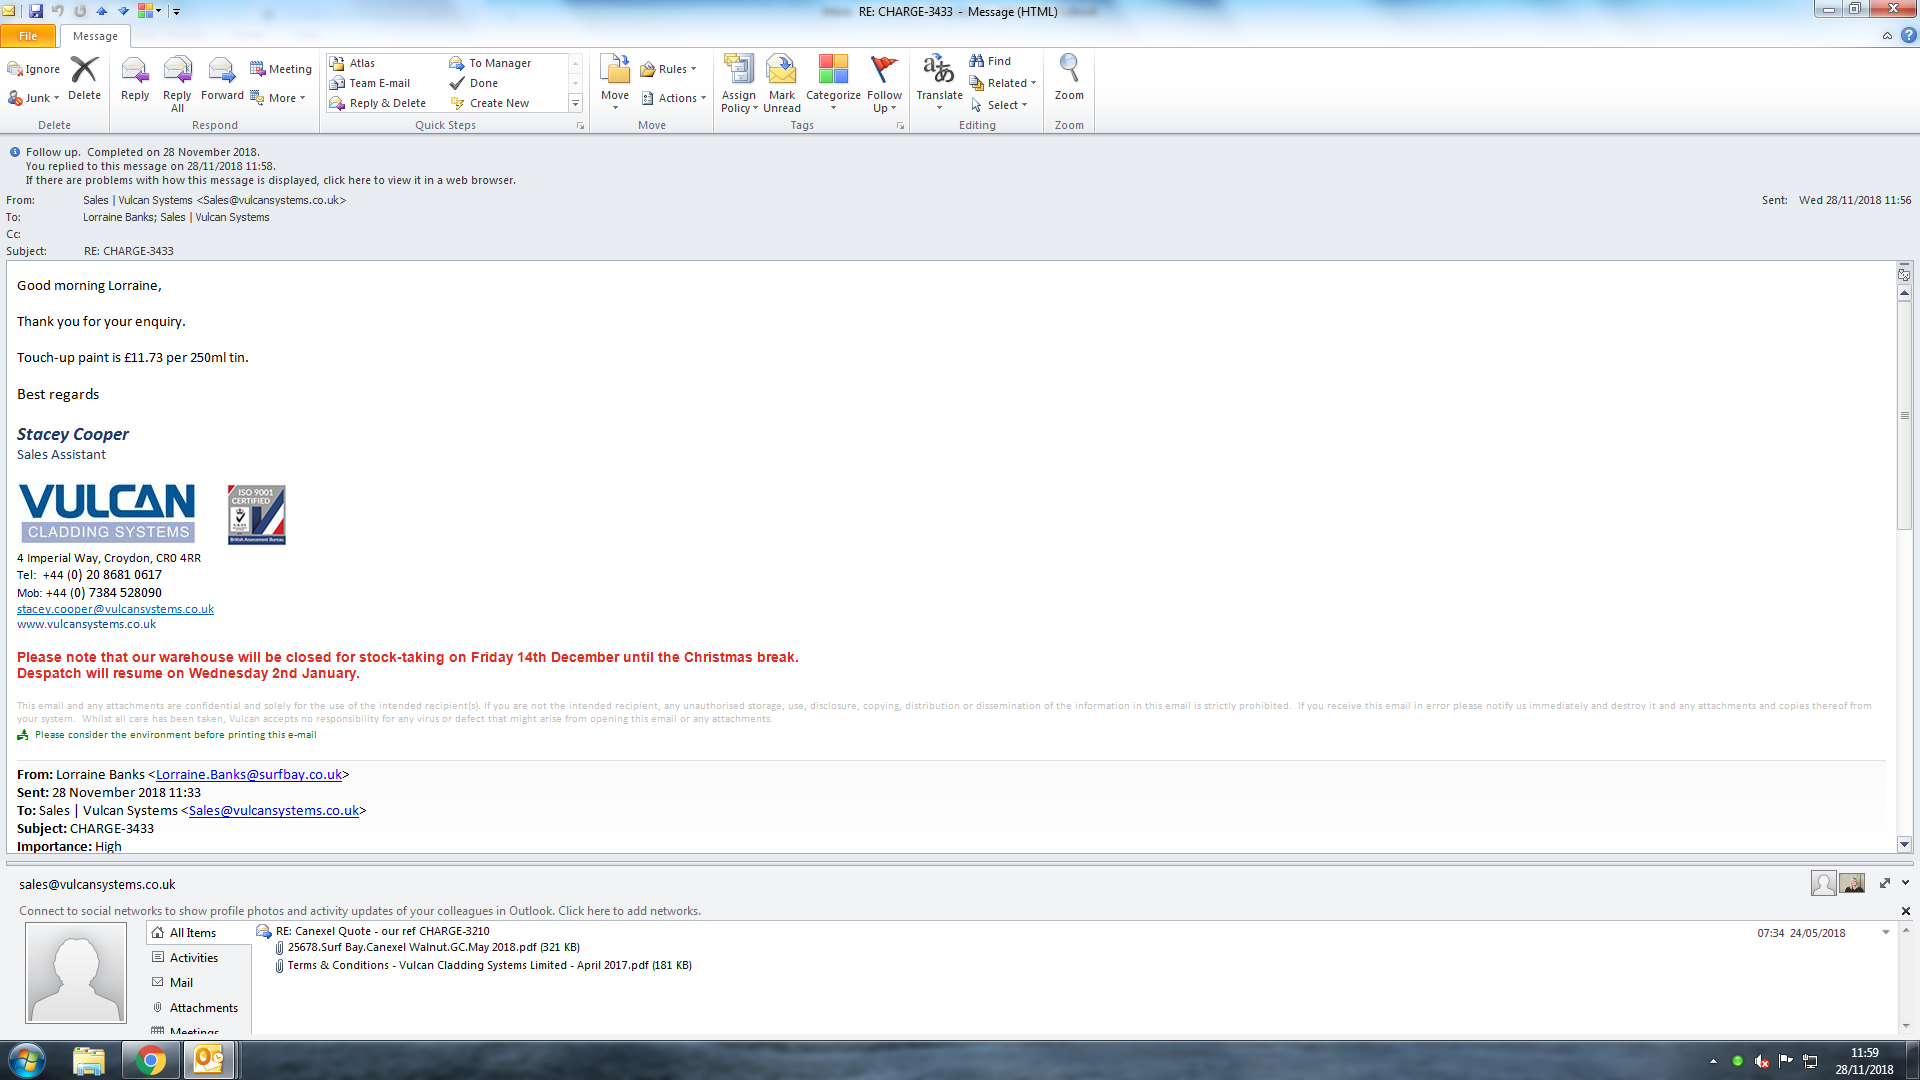1920x1080 pixels.
Task: Click the Follow Up flag icon
Action: (884, 70)
